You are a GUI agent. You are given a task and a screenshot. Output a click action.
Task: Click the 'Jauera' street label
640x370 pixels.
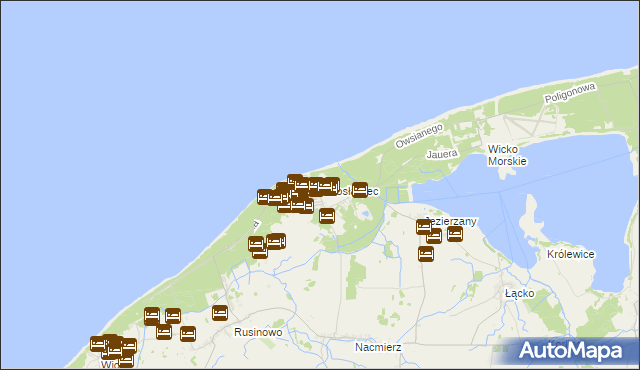(x=442, y=154)
